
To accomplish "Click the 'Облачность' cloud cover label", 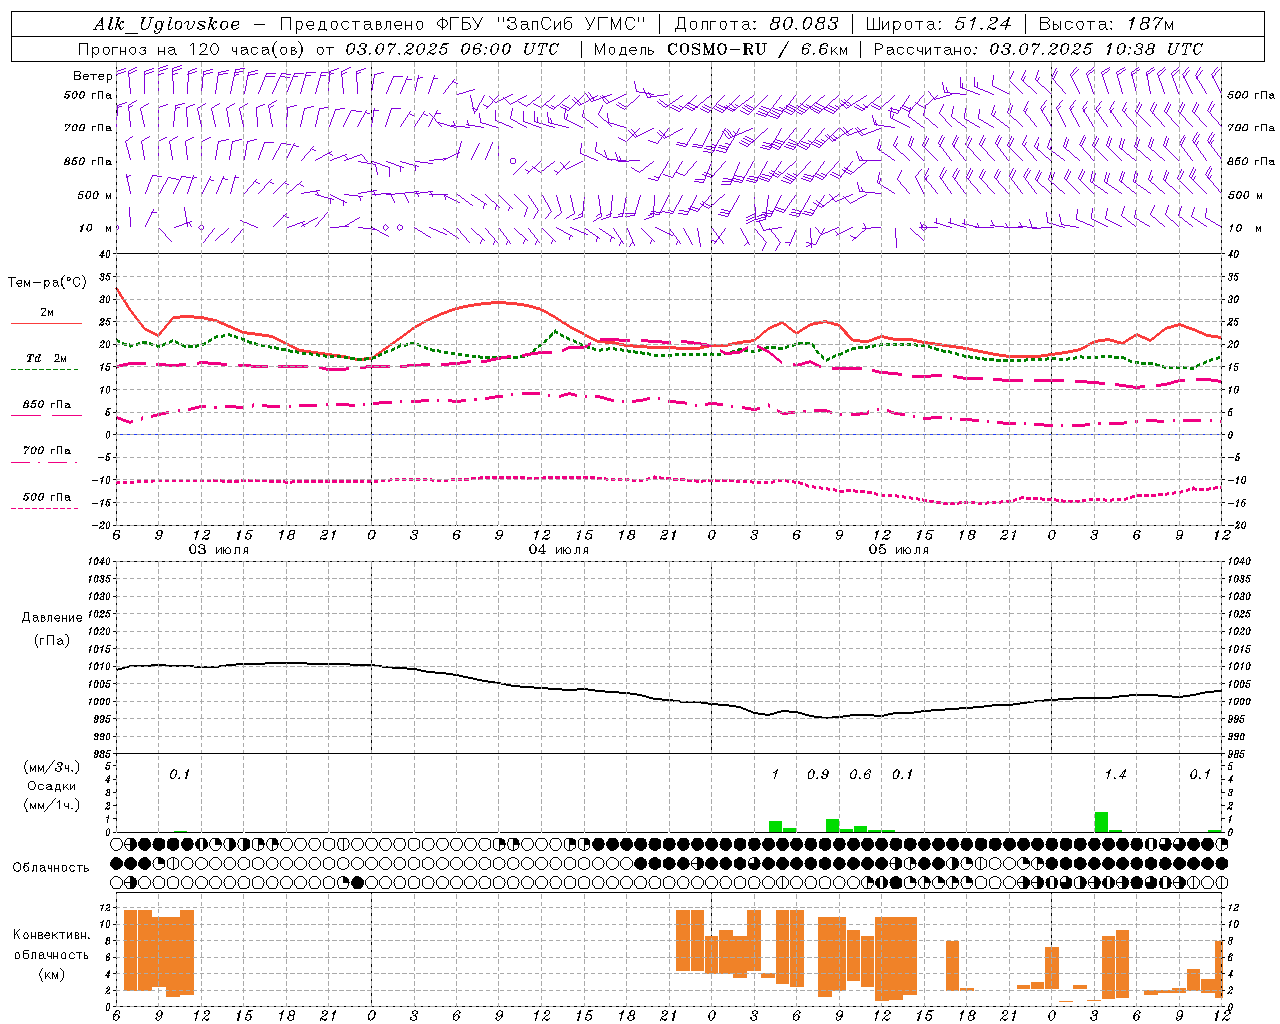I will click(x=51, y=867).
